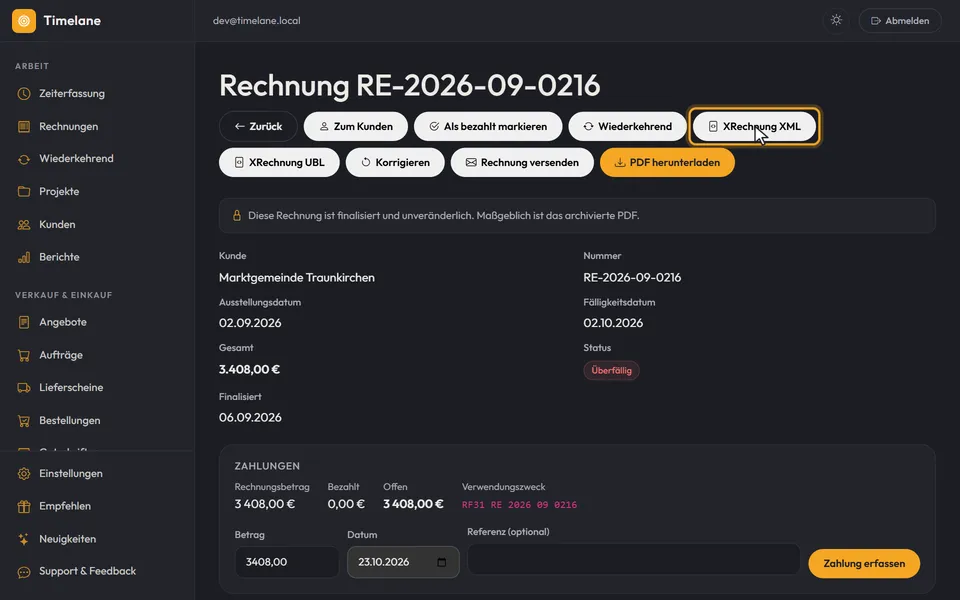Image resolution: width=960 pixels, height=600 pixels.
Task: Click the Neuigkeiten sparkle icon
Action: pyautogui.click(x=24, y=539)
